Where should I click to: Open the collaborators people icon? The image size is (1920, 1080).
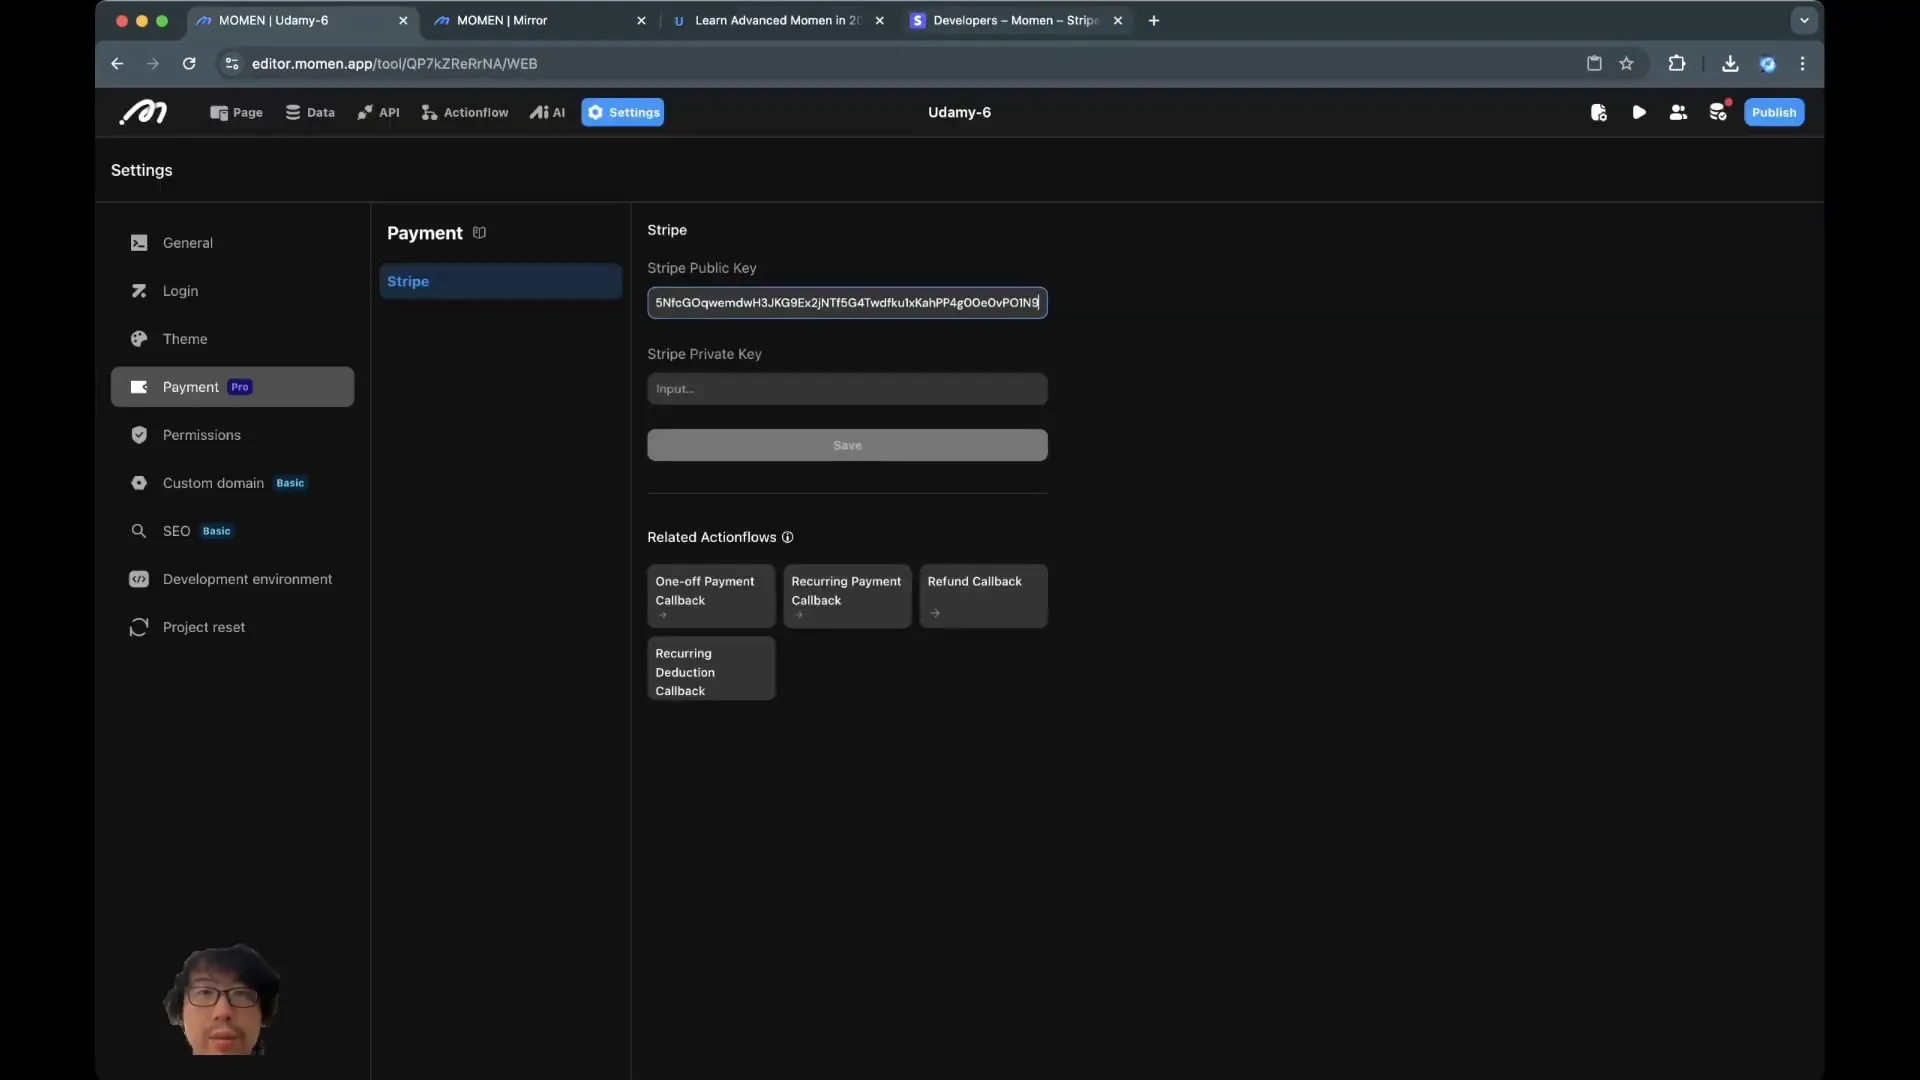pyautogui.click(x=1679, y=112)
